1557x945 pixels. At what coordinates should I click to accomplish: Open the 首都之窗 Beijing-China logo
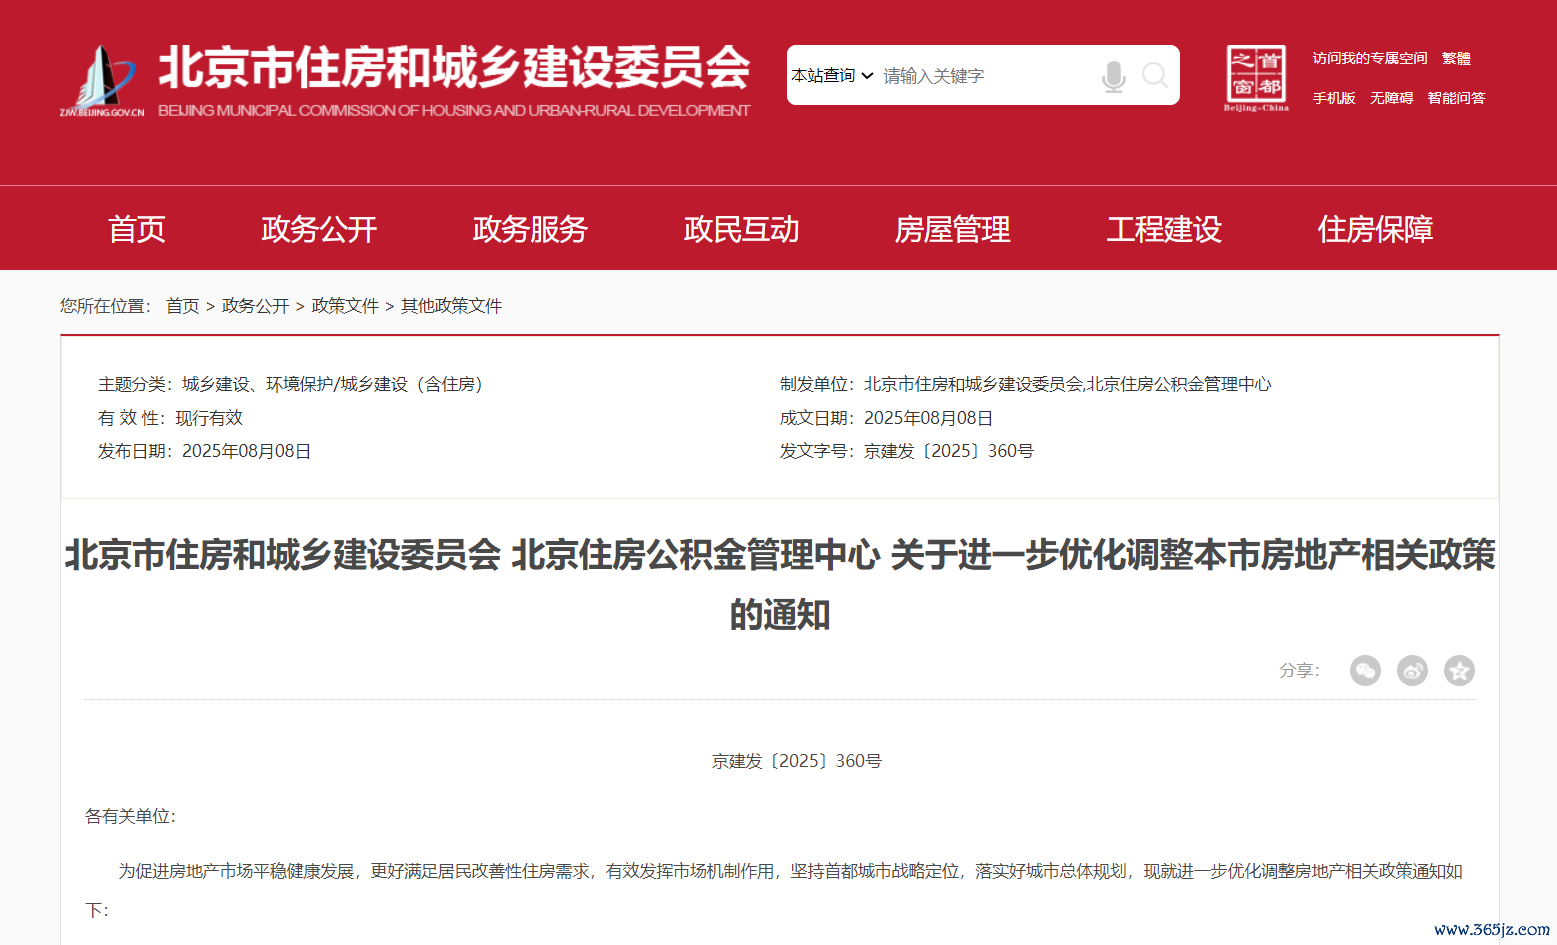coord(1256,78)
